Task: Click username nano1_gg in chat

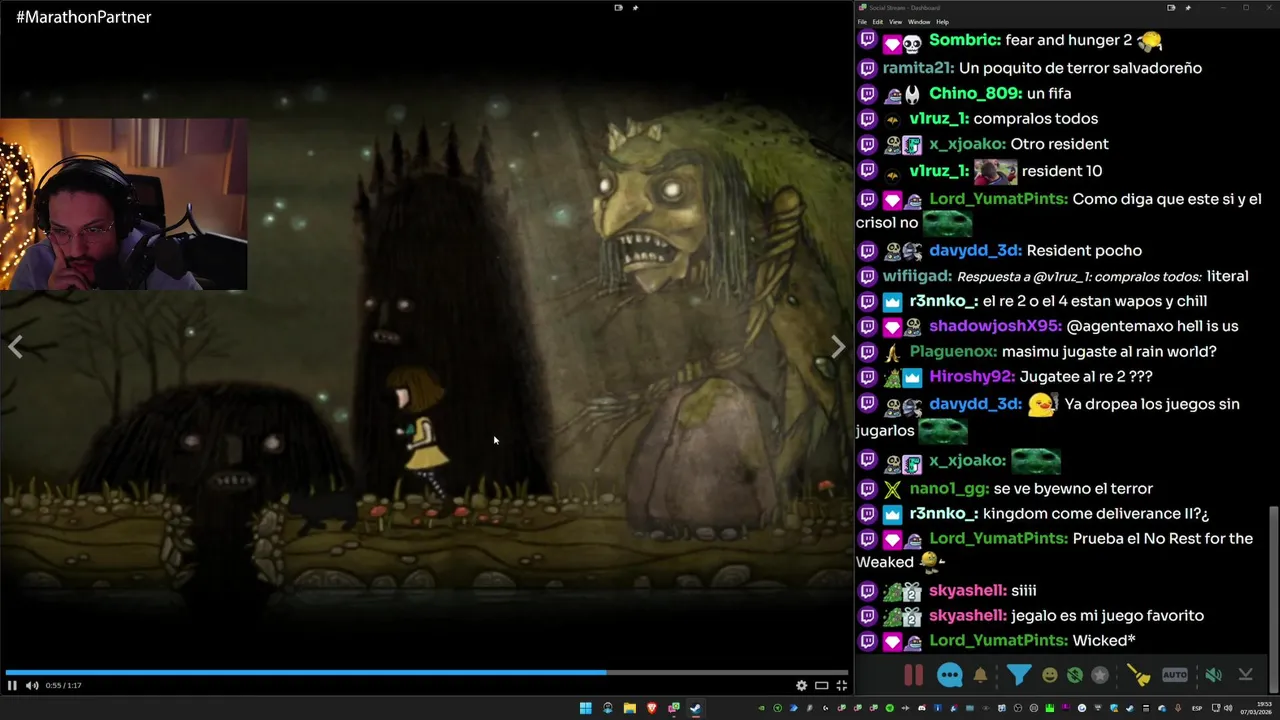Action: 949,488
